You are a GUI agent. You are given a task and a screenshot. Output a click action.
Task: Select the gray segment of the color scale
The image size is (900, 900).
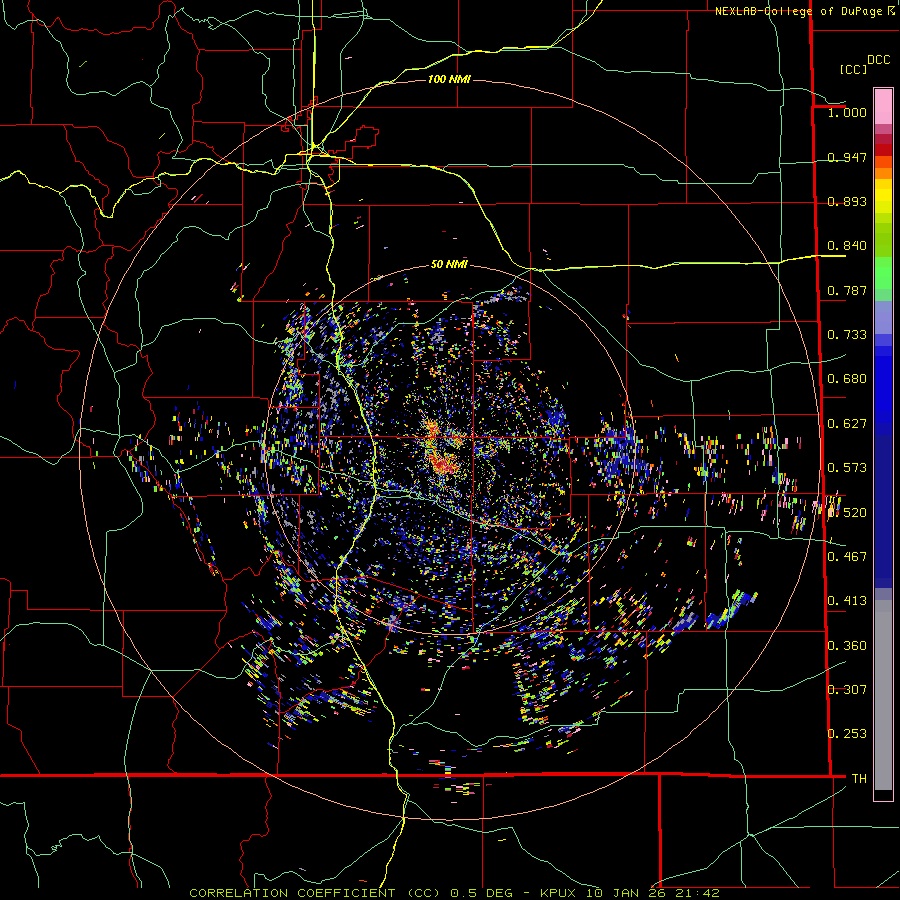point(883,695)
